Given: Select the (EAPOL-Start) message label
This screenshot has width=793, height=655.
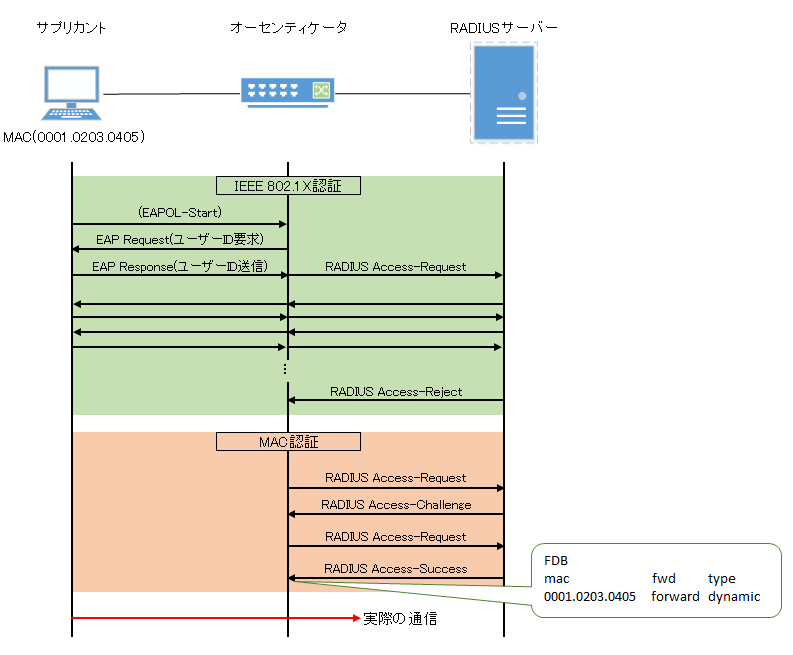Looking at the screenshot, I should 180,213.
